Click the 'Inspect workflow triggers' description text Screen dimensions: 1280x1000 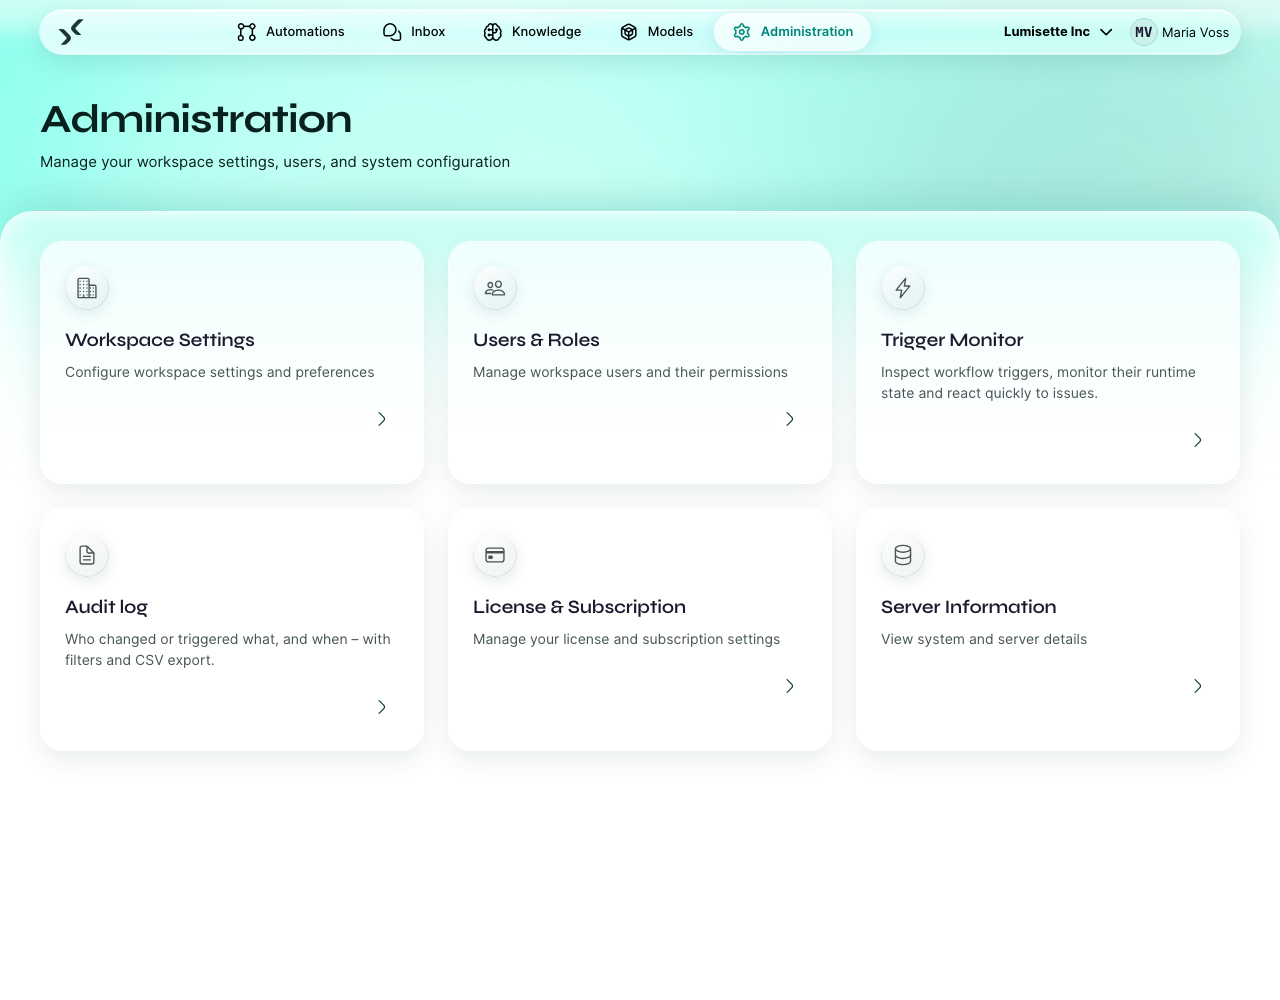1038,382
